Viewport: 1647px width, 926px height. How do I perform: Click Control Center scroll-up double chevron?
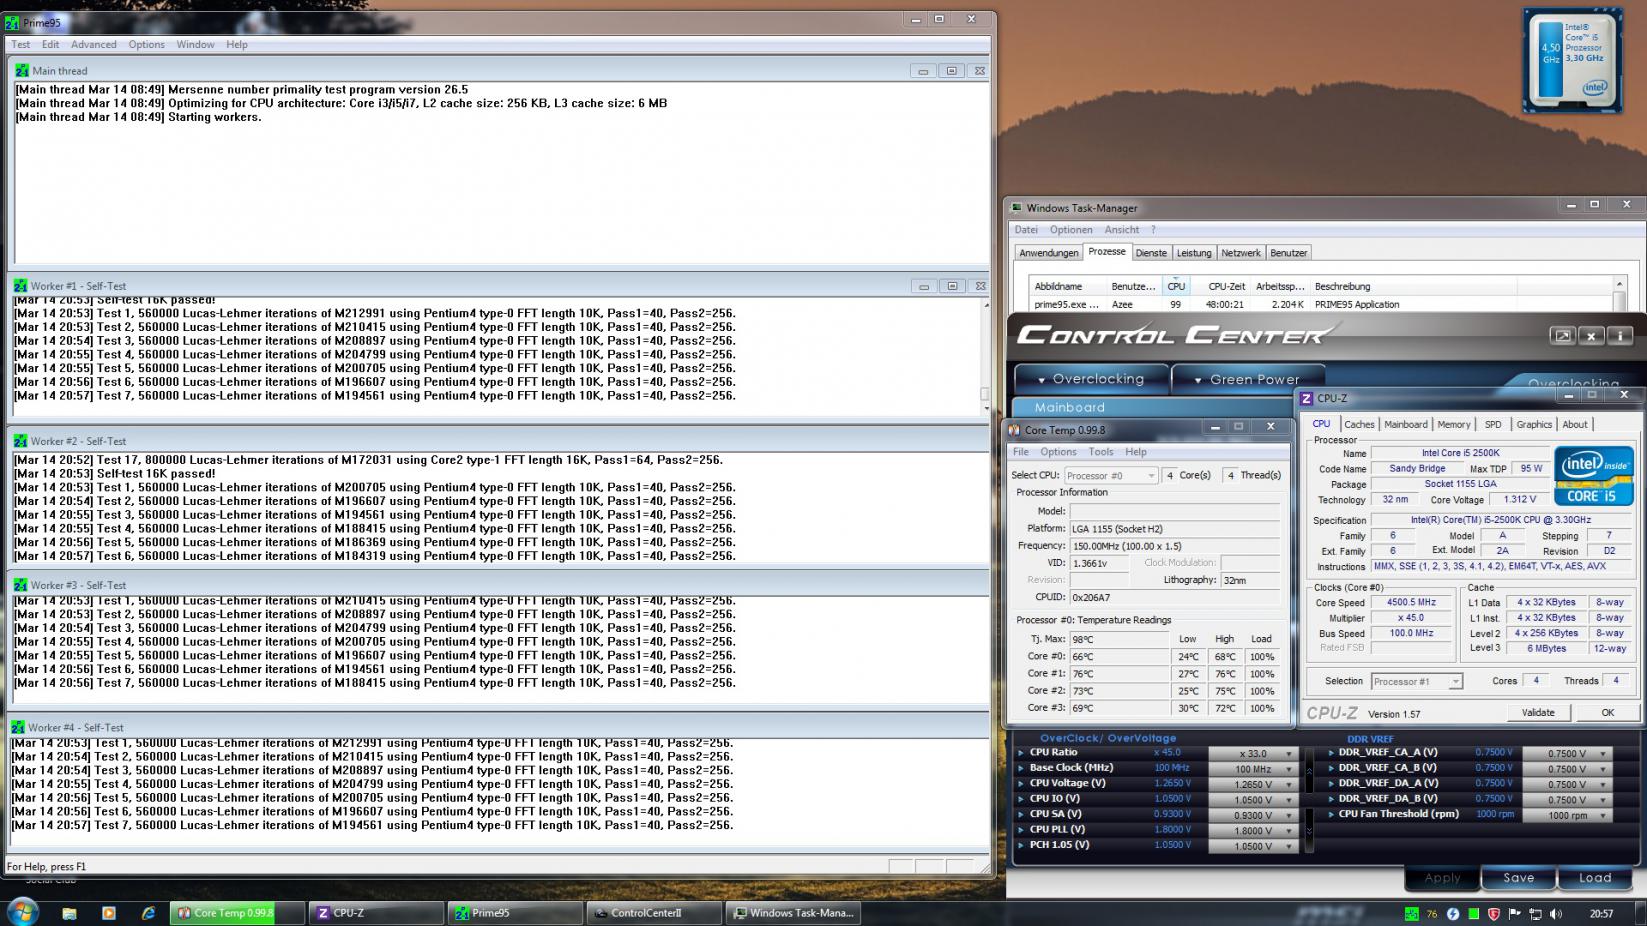point(1308,769)
